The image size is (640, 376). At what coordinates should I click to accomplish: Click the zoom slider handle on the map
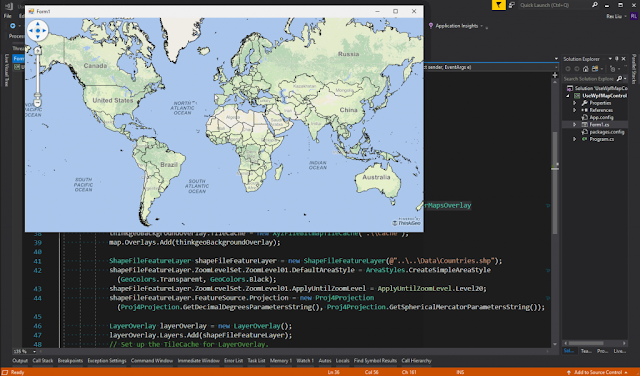point(38,96)
